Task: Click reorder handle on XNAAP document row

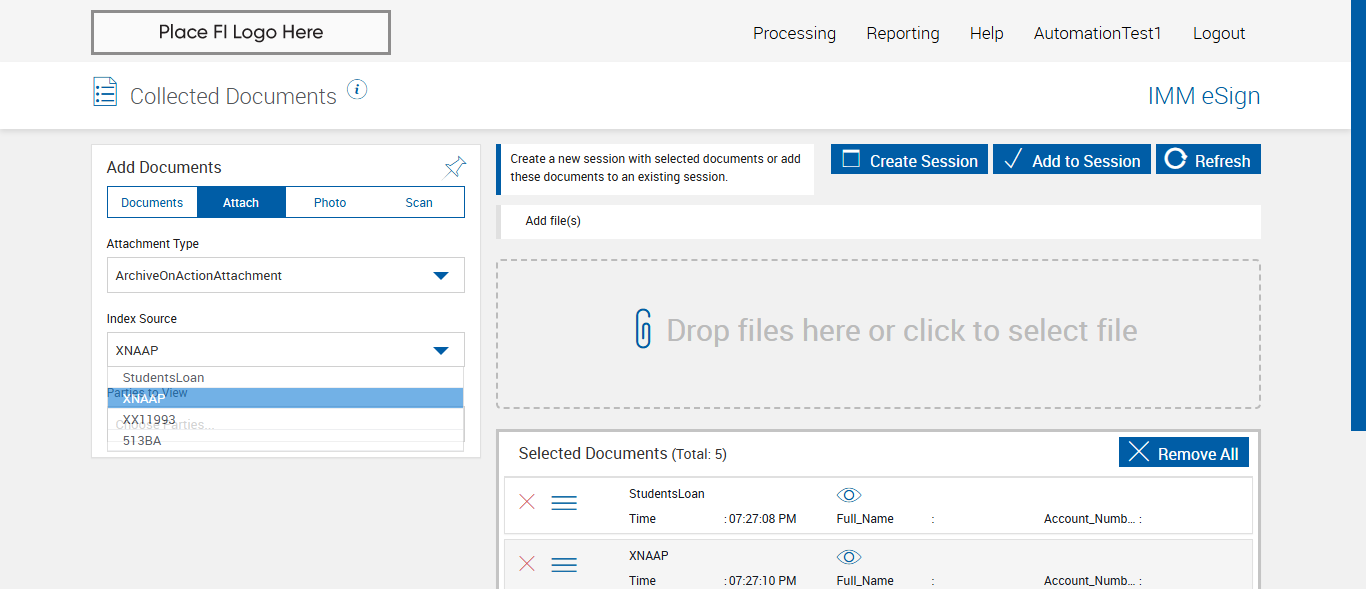Action: [564, 565]
